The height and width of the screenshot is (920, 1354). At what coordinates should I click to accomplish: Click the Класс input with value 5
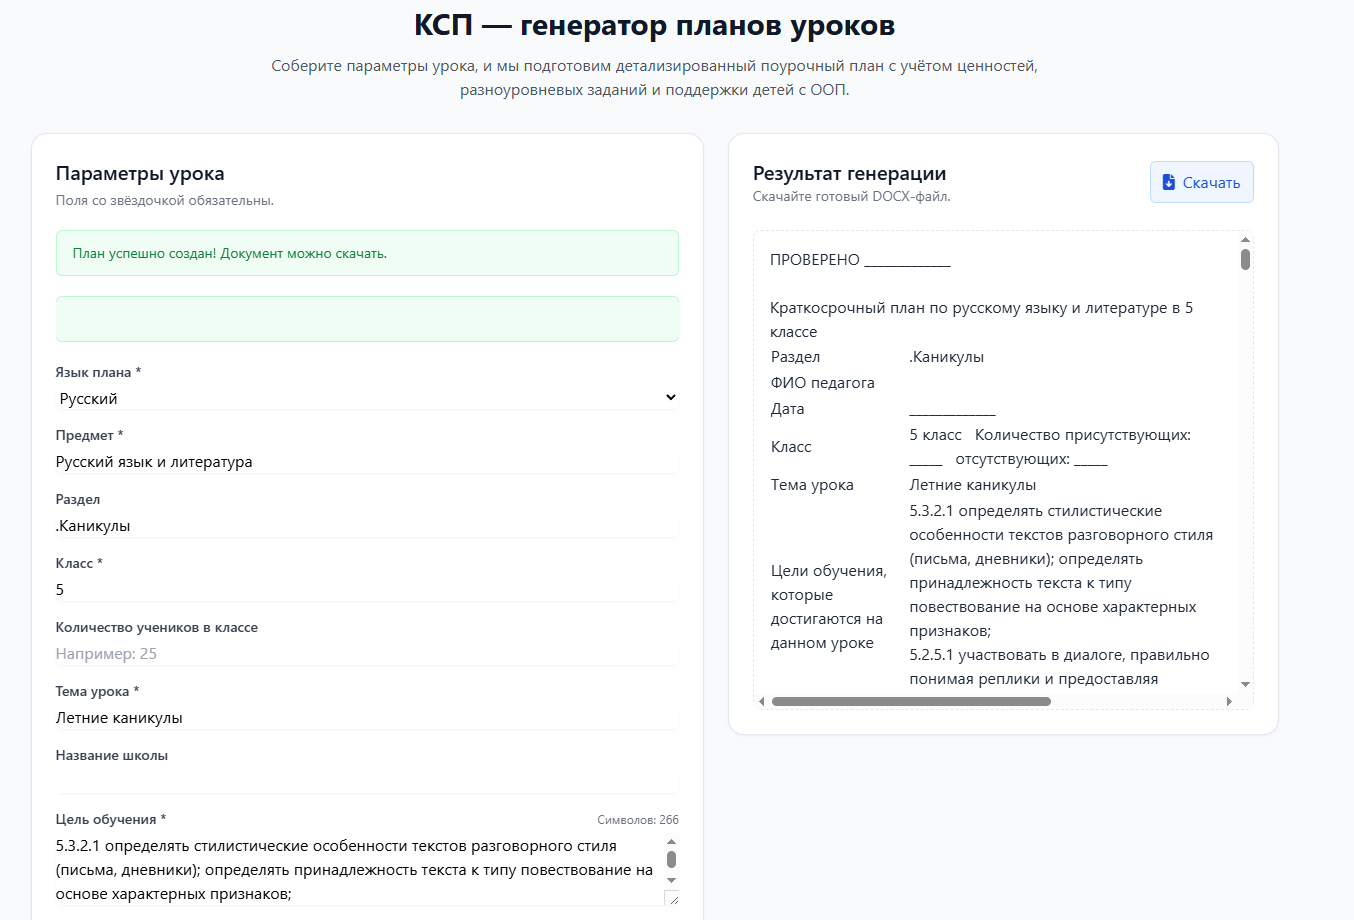coord(367,590)
